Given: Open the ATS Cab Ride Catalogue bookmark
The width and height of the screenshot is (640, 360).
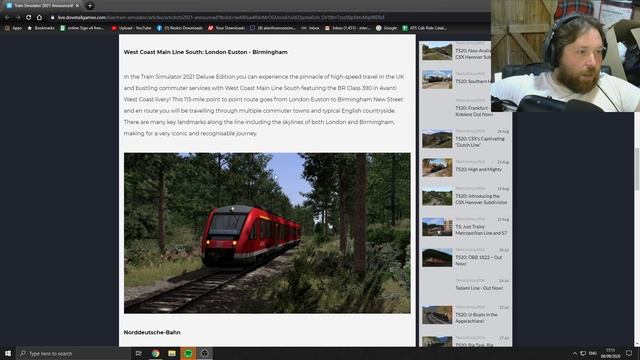Looking at the screenshot, I should pyautogui.click(x=424, y=28).
